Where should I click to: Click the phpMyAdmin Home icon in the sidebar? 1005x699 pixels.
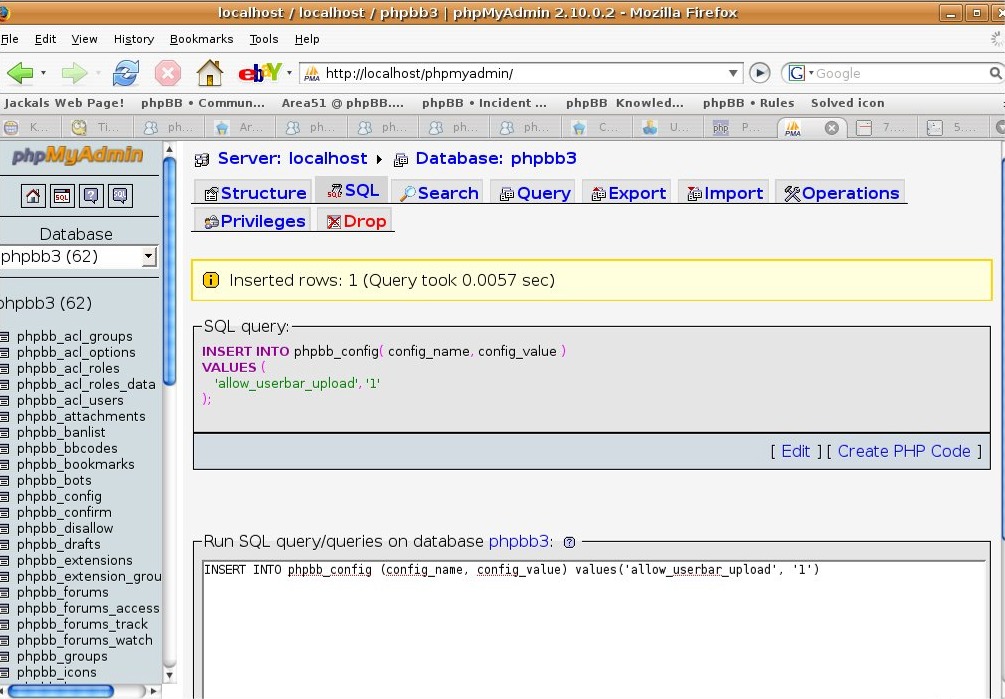point(33,196)
